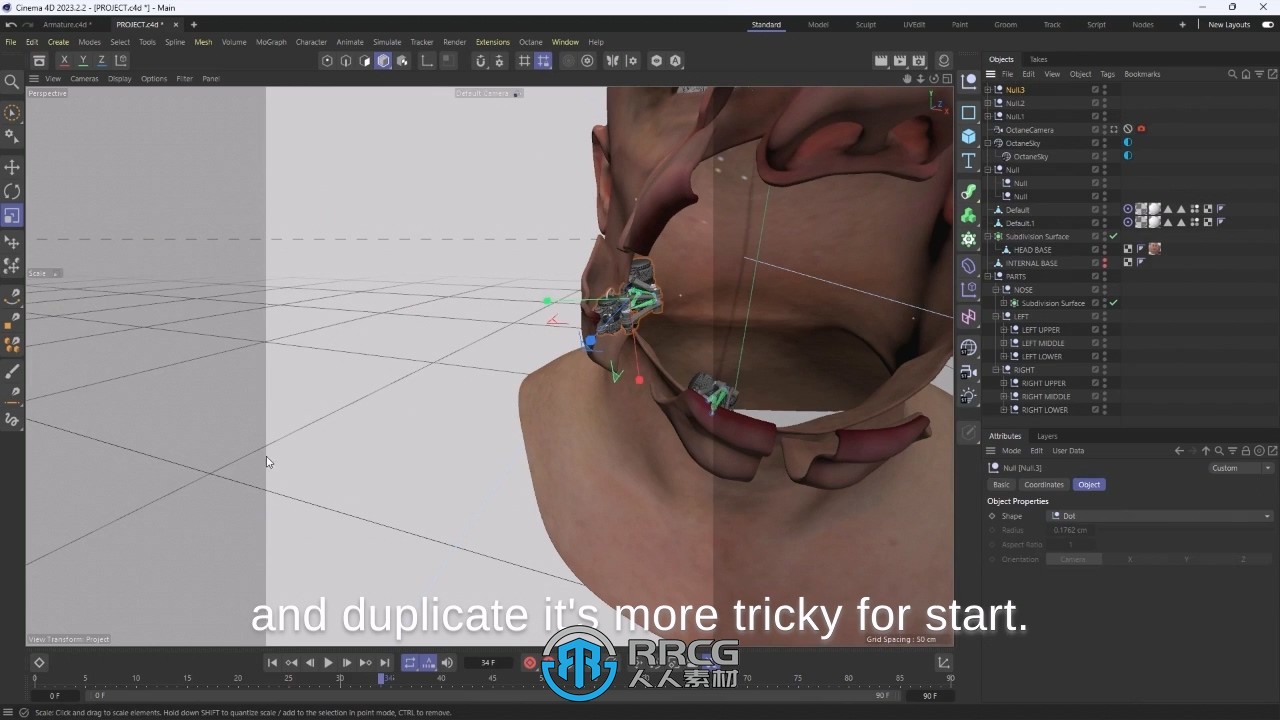The width and height of the screenshot is (1280, 720).
Task: Add a Null object from palette
Action: pyautogui.click(x=969, y=81)
